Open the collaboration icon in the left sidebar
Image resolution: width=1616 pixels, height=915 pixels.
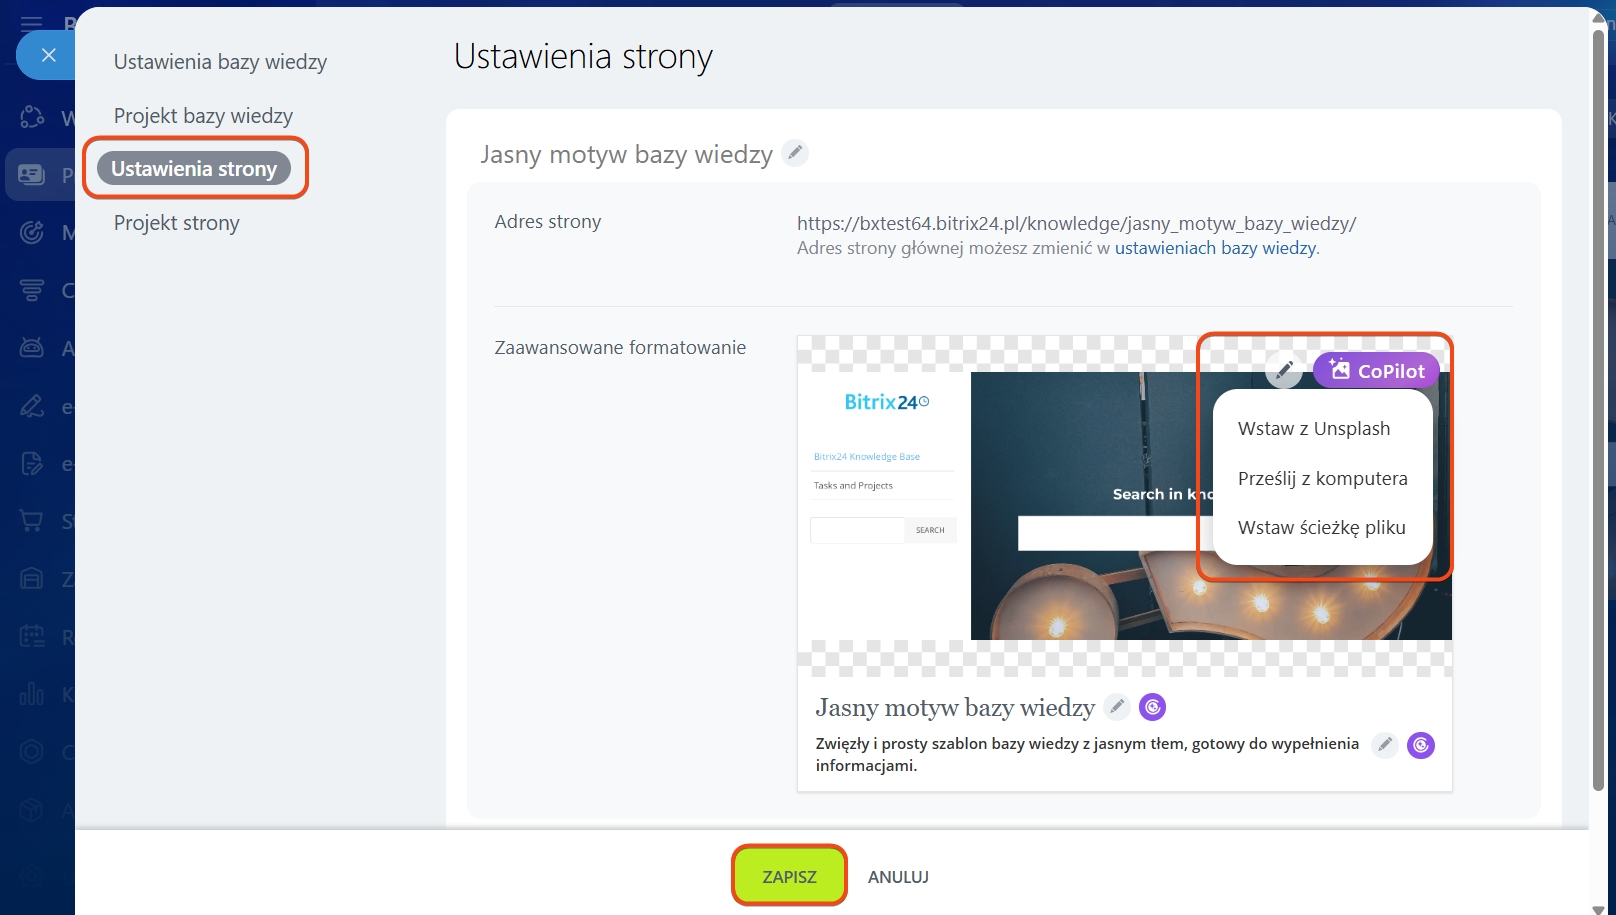[x=32, y=117]
